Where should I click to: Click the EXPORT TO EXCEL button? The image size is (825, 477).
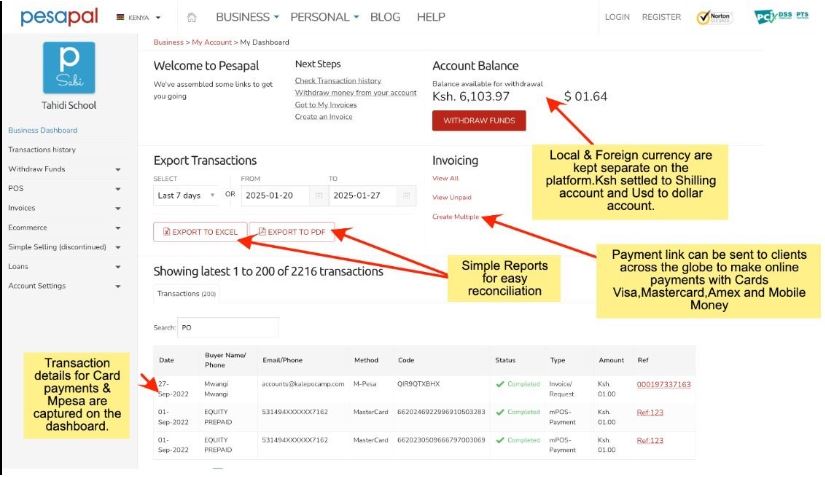pyautogui.click(x=200, y=232)
